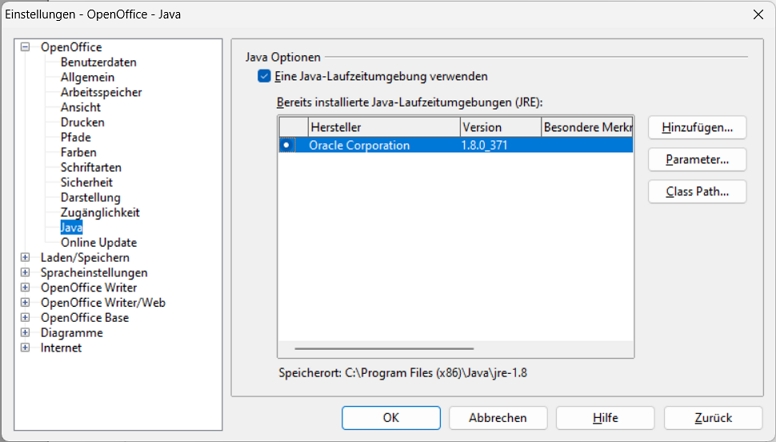Open the Benutzerdaten settings page

point(98,62)
